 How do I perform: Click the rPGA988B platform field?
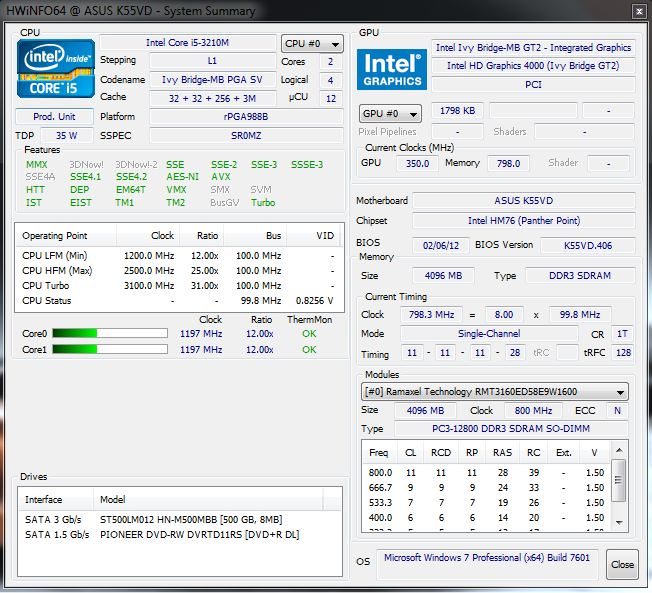[x=246, y=116]
